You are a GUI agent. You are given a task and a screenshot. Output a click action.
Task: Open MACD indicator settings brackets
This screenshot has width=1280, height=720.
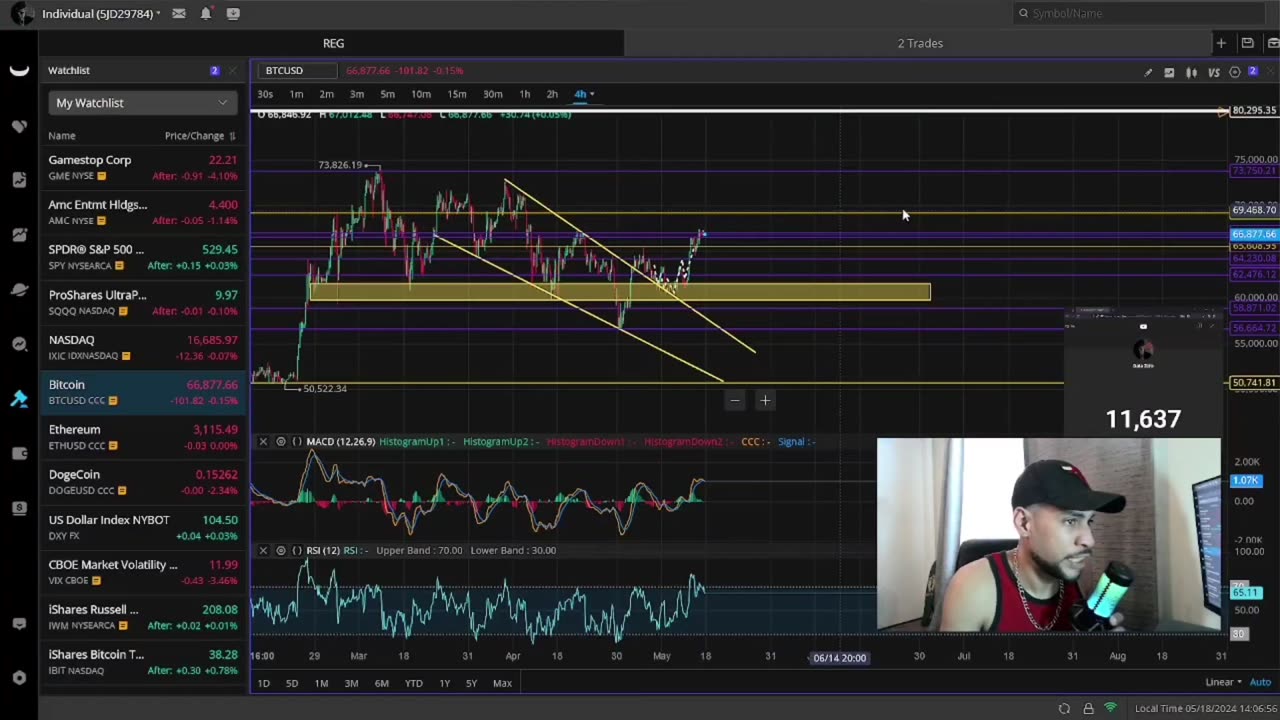(x=297, y=441)
